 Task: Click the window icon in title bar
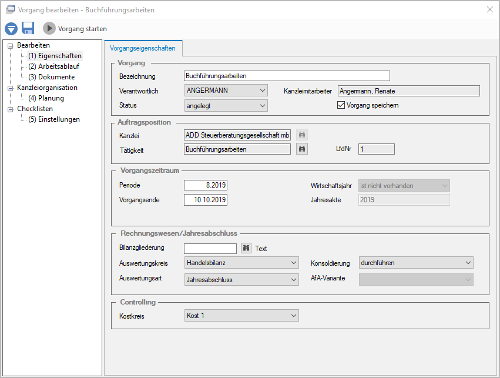[x=10, y=9]
